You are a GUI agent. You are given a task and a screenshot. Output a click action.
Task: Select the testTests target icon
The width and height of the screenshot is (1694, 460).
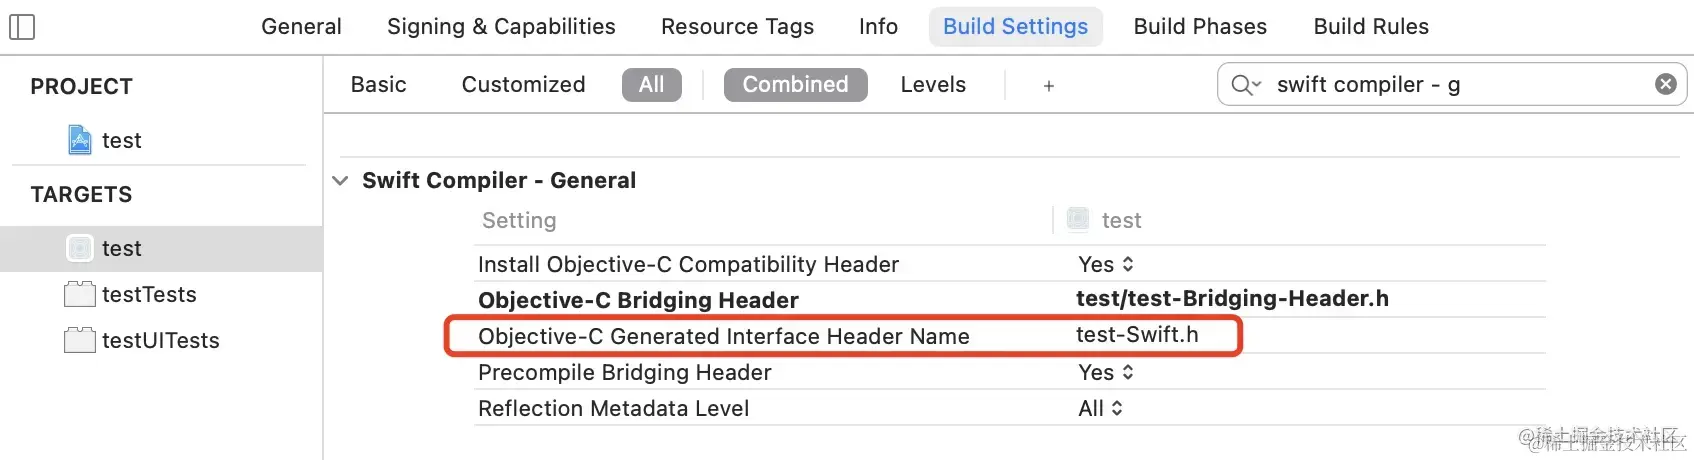coord(80,294)
